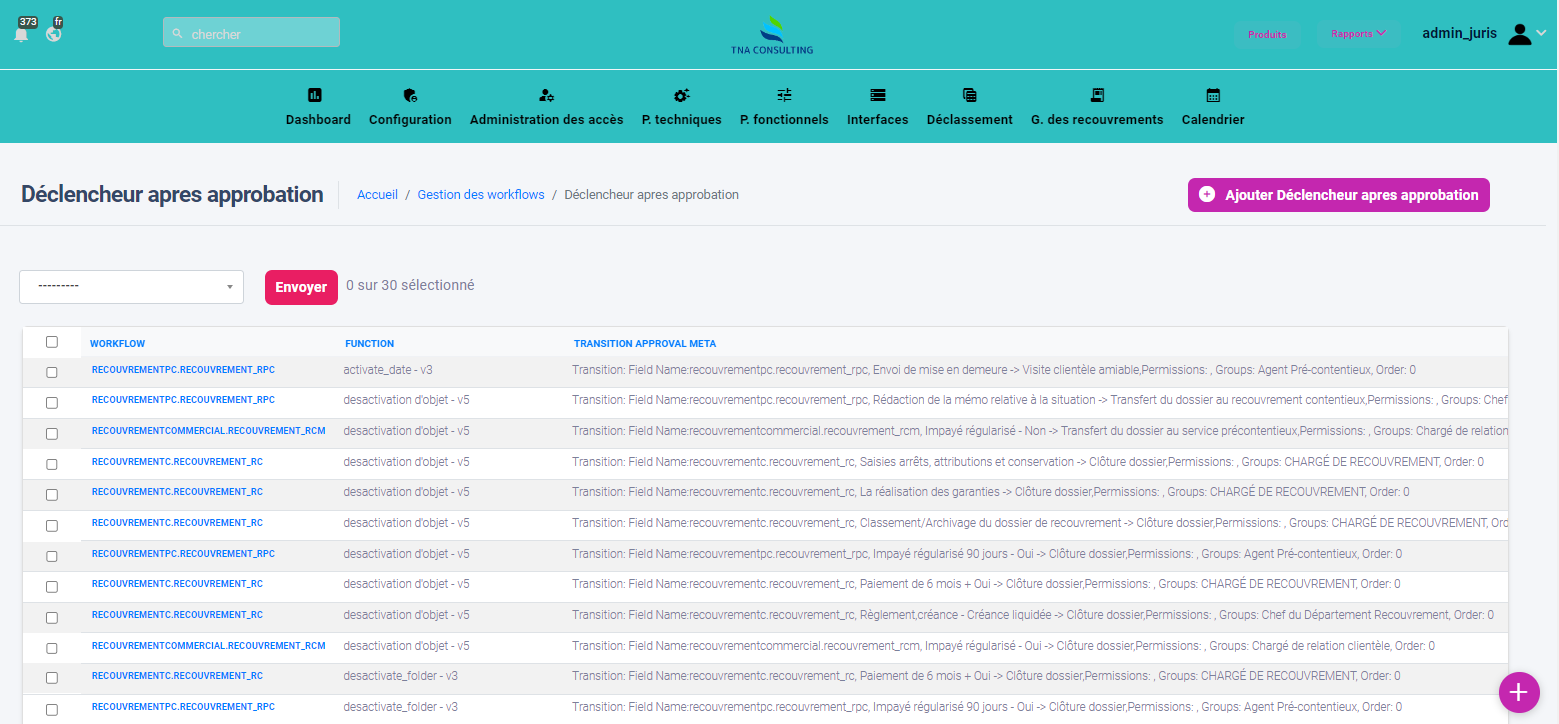The image size is (1559, 724).
Task: Toggle the select-all checkbox in table header
Action: [x=52, y=342]
